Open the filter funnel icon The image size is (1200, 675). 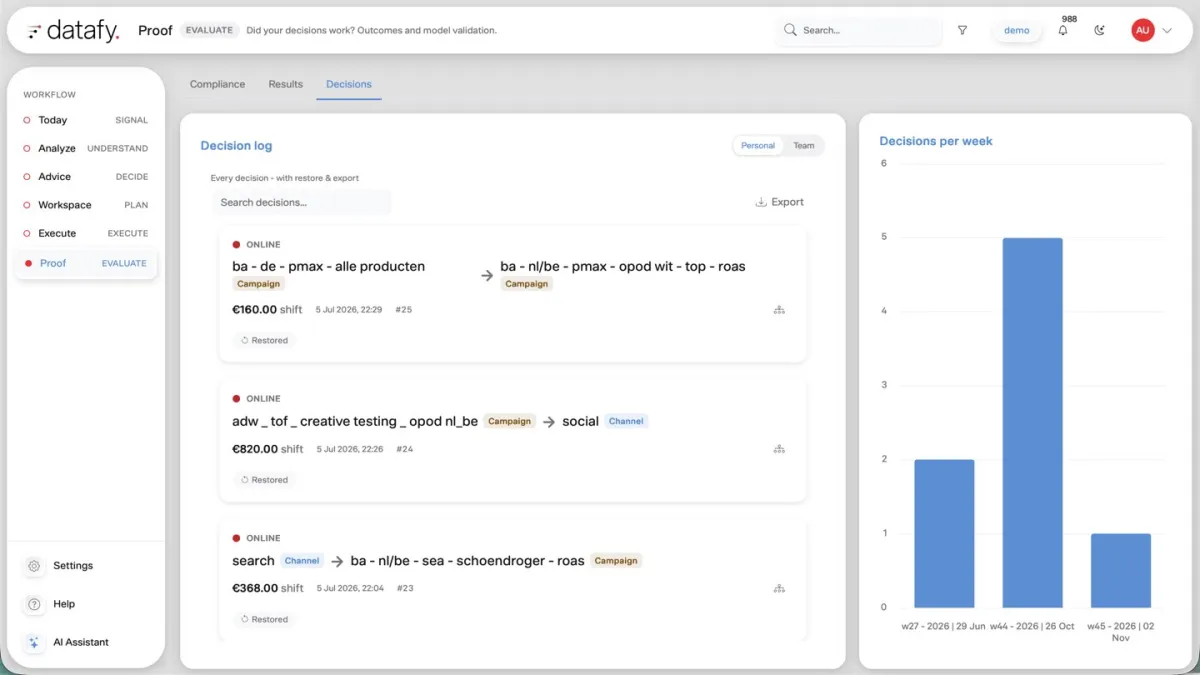coord(962,30)
